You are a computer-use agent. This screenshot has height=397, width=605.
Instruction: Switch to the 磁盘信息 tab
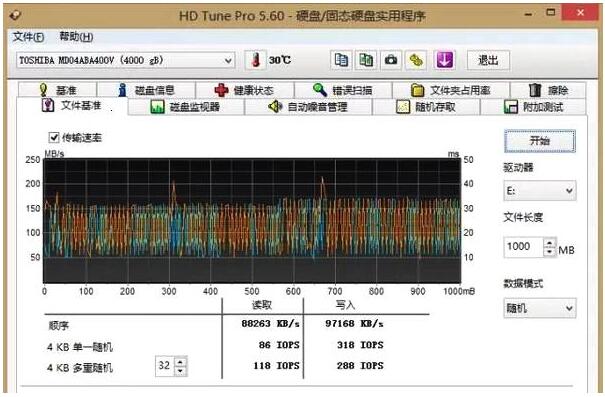[x=146, y=90]
